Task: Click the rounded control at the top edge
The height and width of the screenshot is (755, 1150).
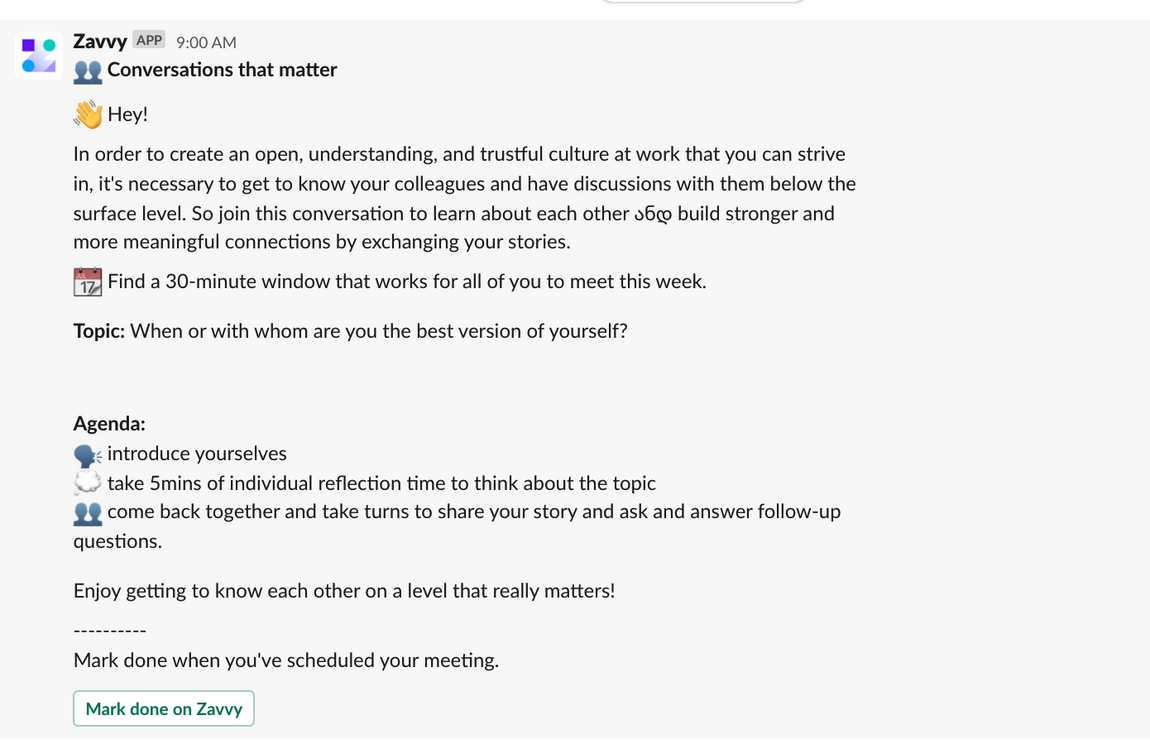Action: point(702,2)
